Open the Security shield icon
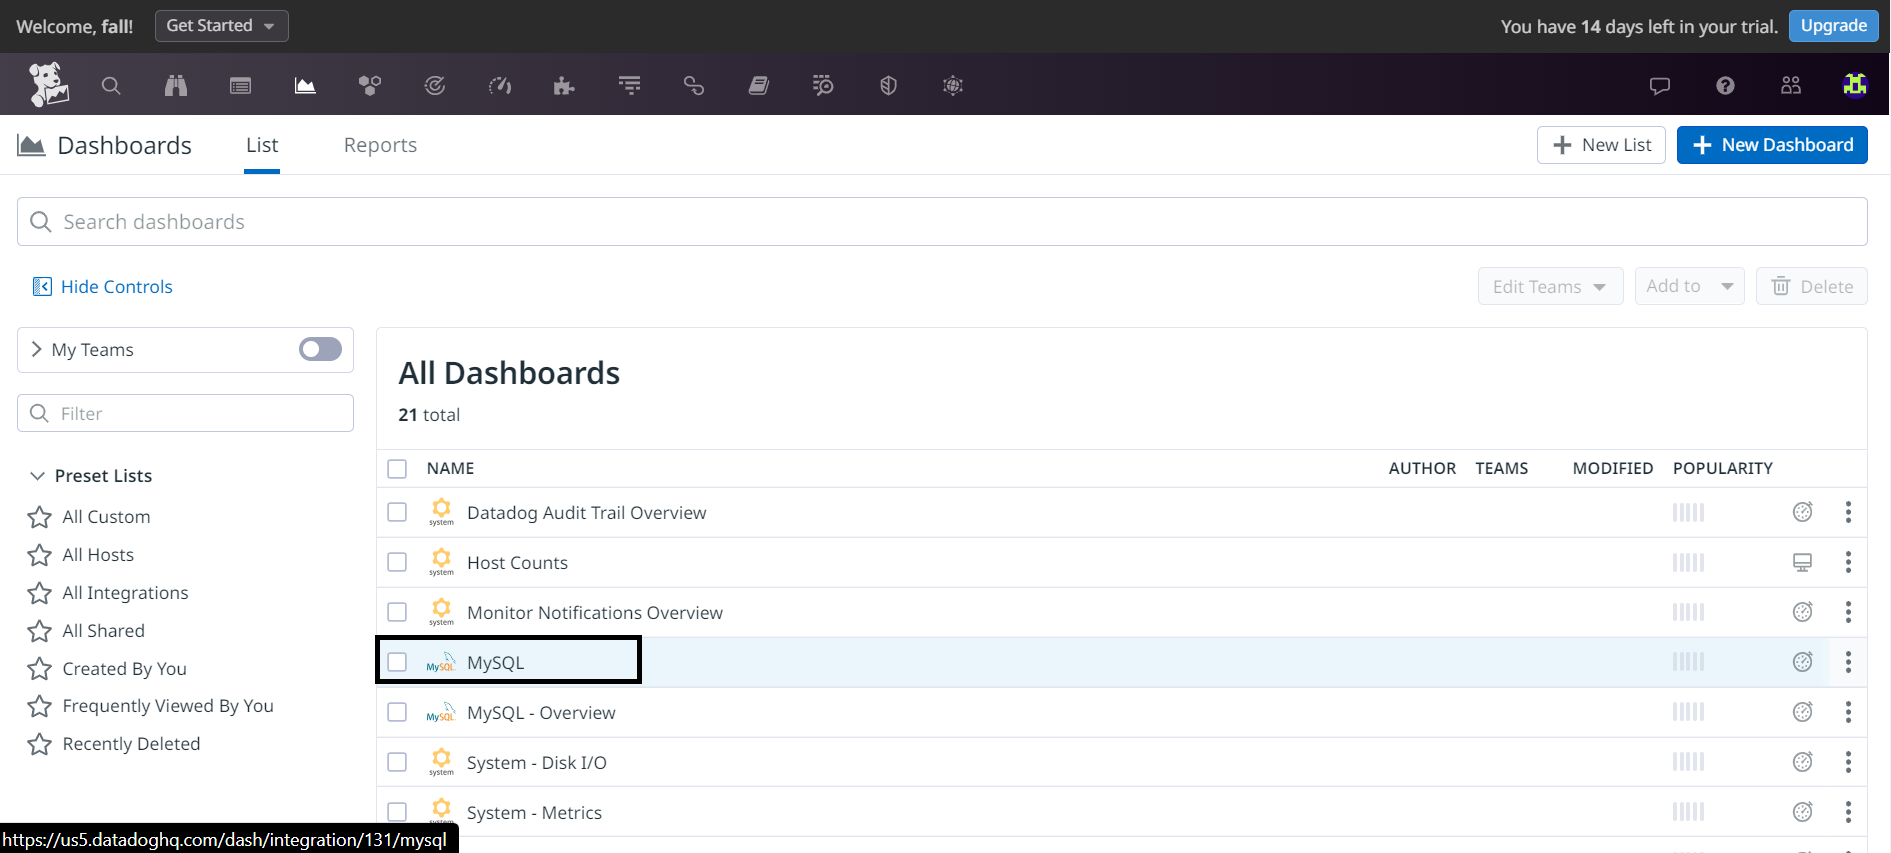The height and width of the screenshot is (853, 1891). pos(888,86)
